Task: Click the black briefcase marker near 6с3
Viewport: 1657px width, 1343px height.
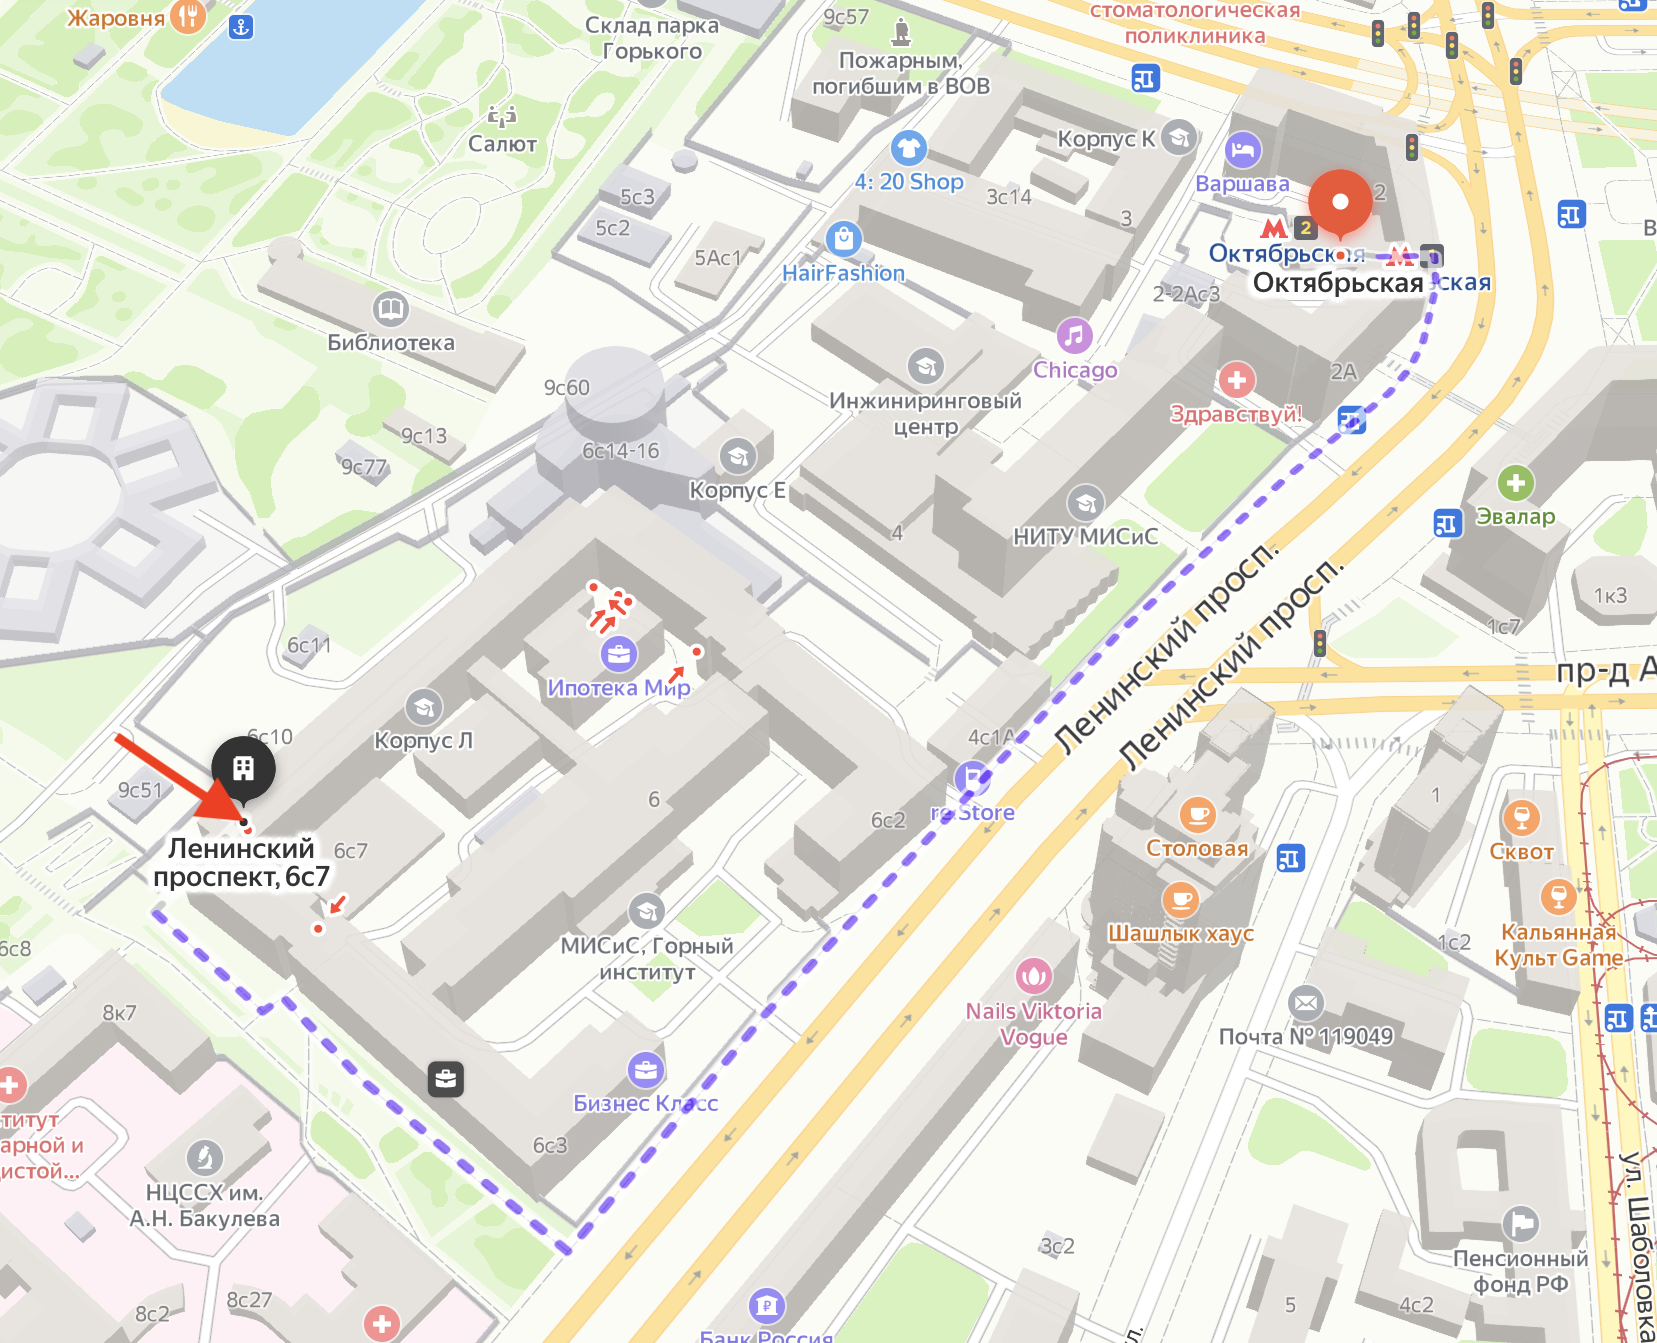Action: [x=446, y=1079]
